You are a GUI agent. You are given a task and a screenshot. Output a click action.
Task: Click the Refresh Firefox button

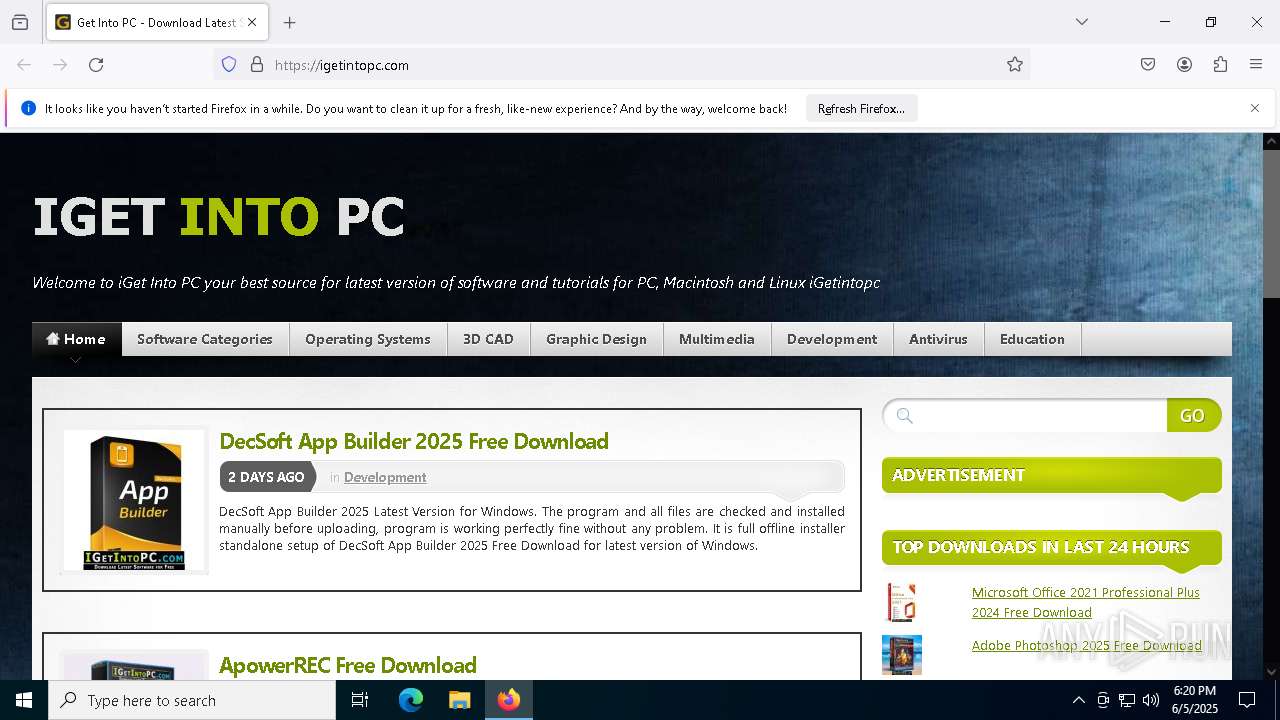[861, 109]
